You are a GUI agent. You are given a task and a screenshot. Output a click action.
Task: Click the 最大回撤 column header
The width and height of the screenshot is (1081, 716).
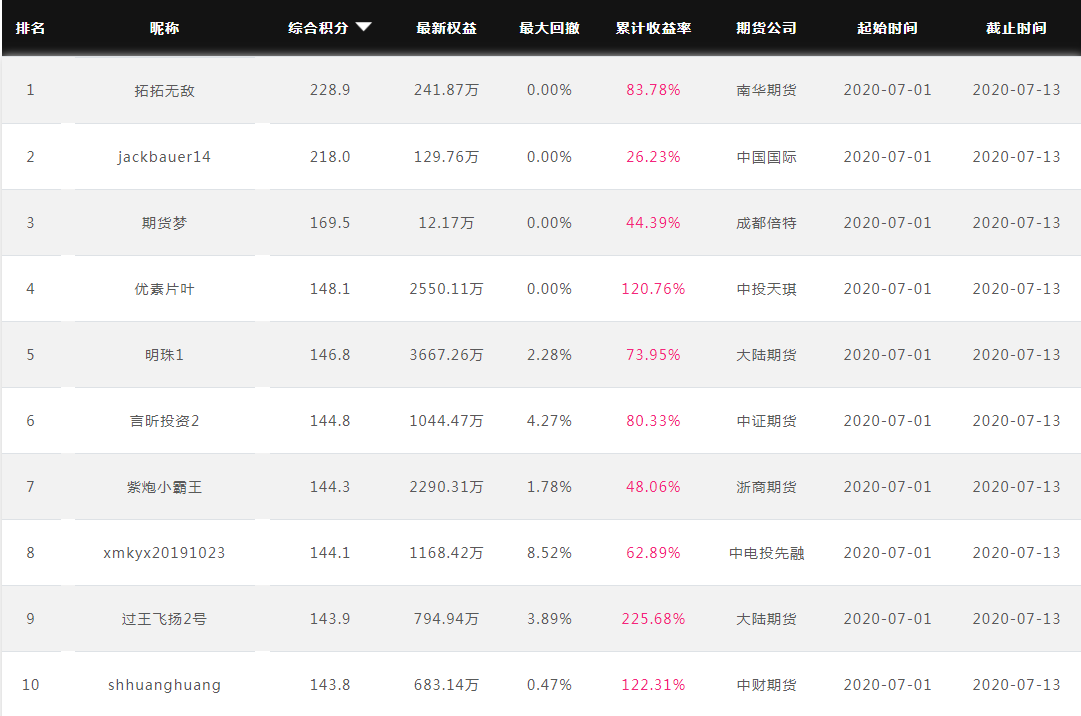(x=549, y=28)
